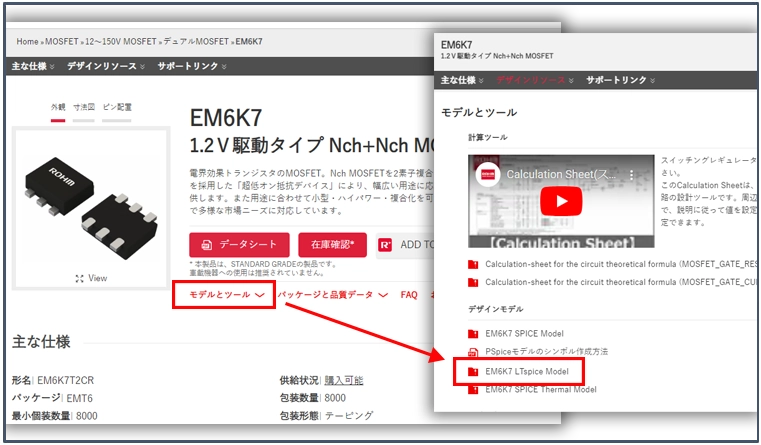Screen dimensions: 761x445
Task: Expand サポートリンク menu in right panel
Action: (x=621, y=80)
